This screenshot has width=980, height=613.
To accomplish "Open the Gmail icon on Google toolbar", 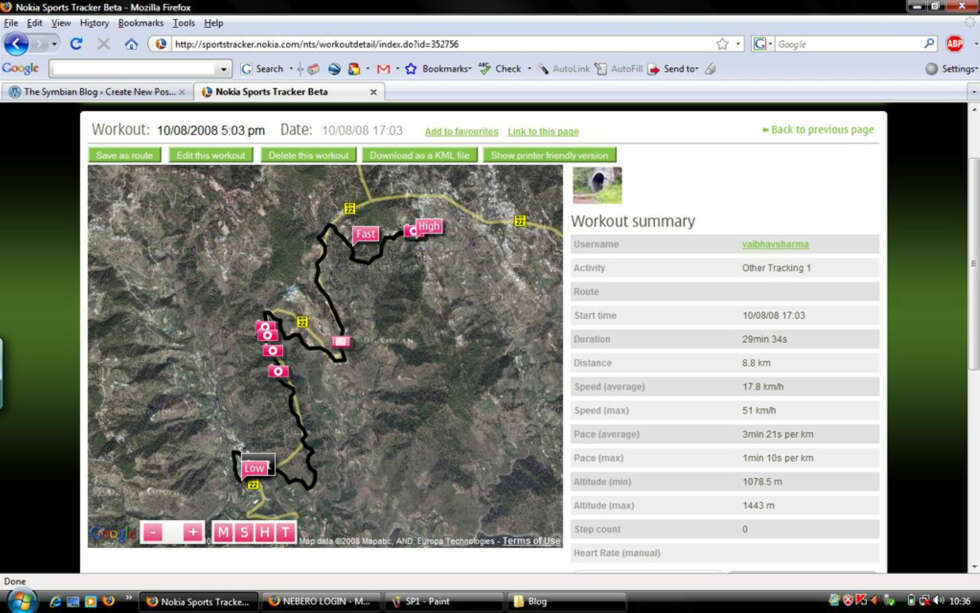I will point(384,69).
